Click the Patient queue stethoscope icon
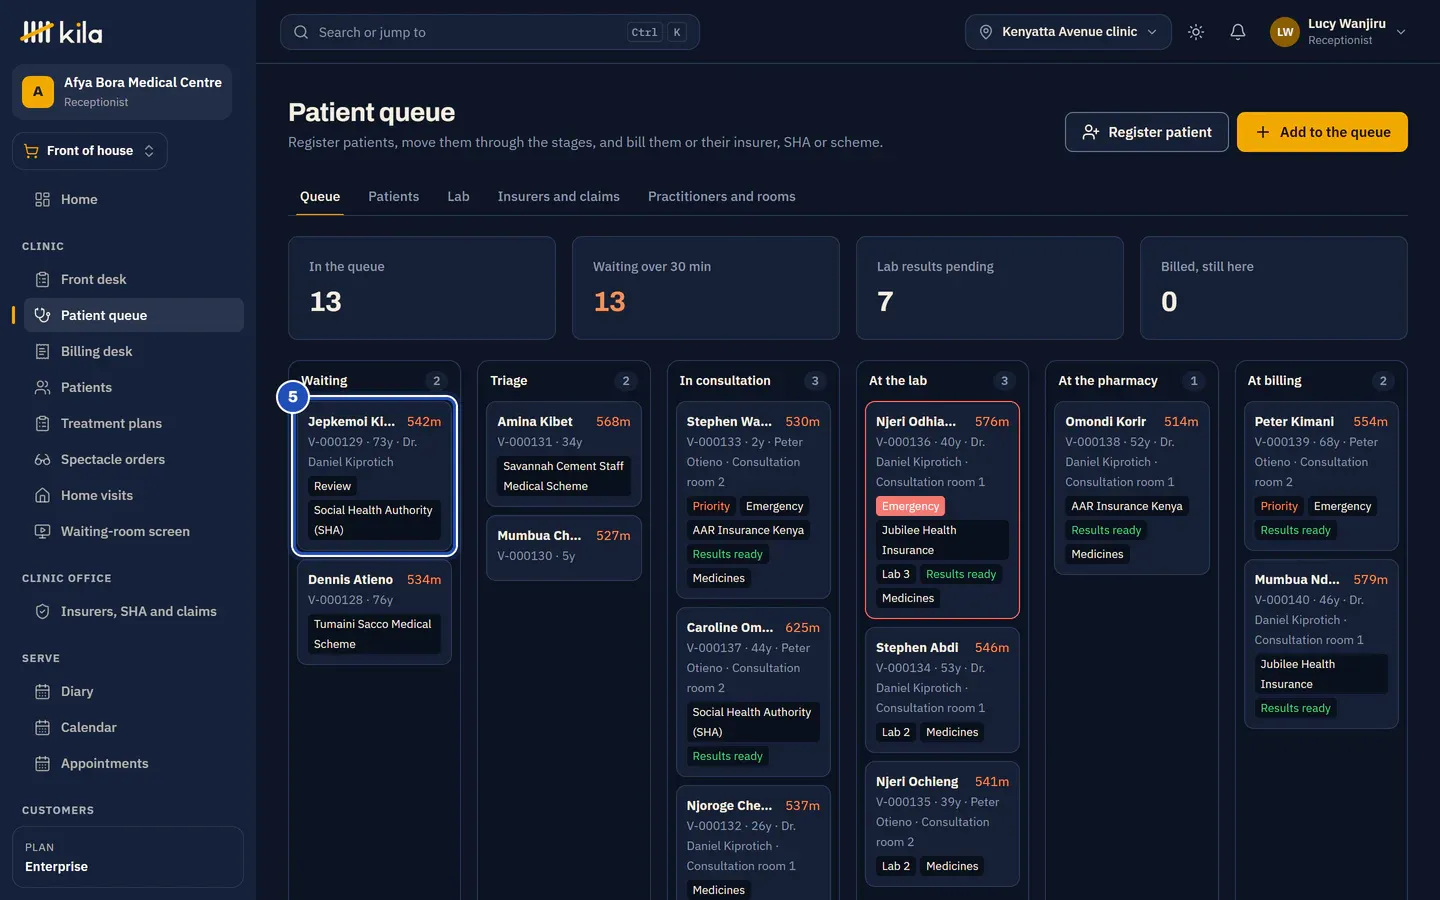Image resolution: width=1440 pixels, height=900 pixels. [x=42, y=315]
